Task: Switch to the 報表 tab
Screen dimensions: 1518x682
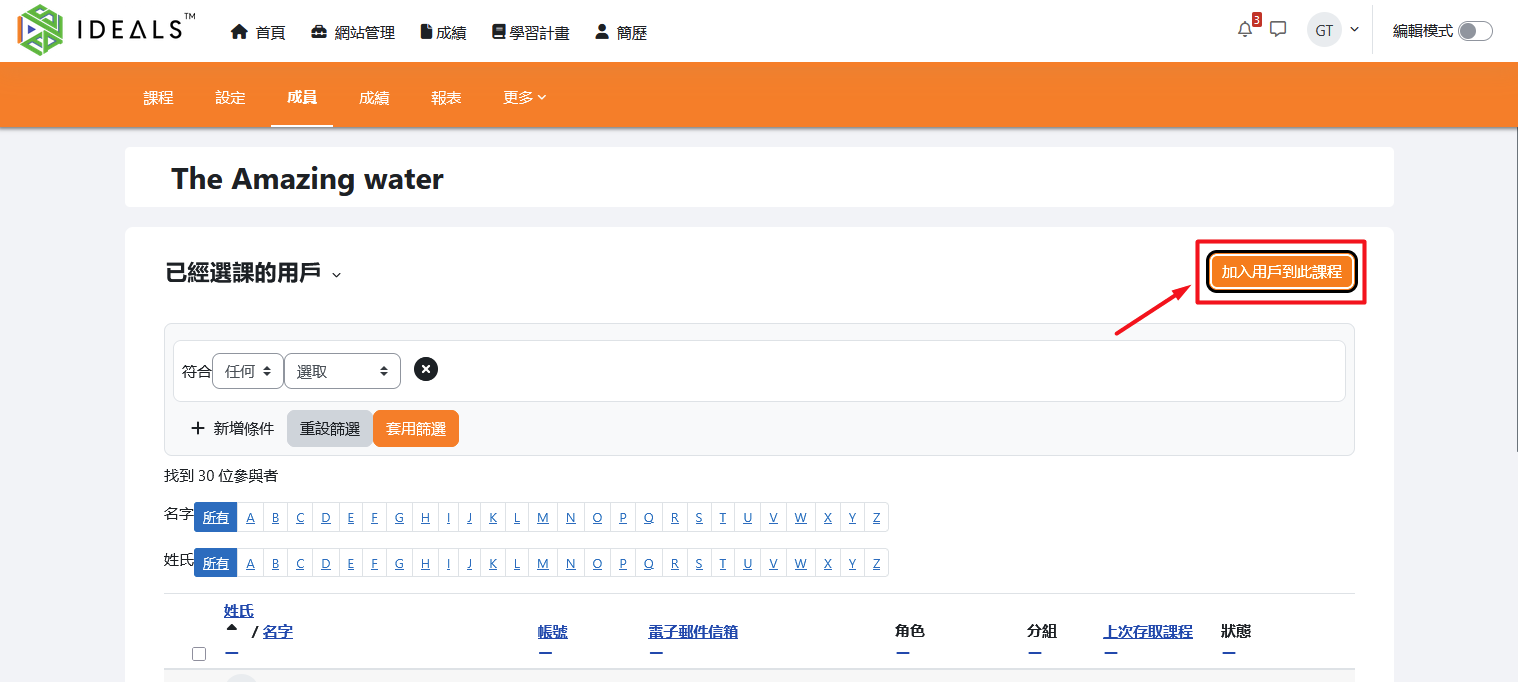Action: (446, 97)
